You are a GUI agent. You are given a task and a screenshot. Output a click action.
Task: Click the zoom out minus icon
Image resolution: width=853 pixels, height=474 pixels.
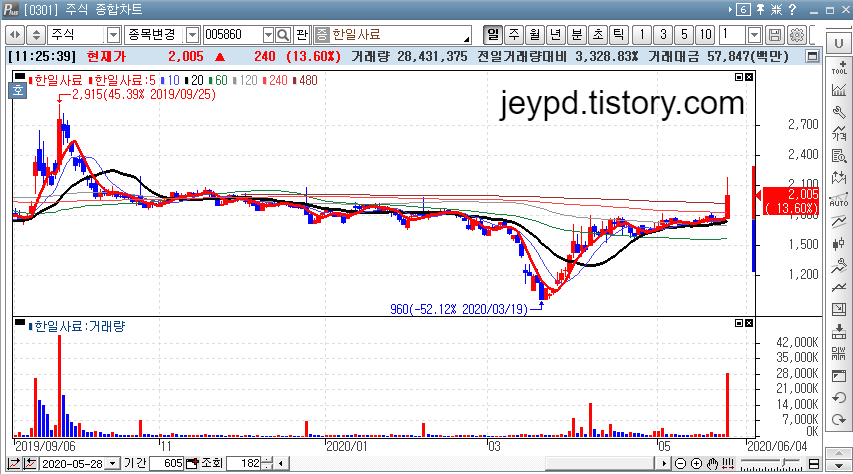[x=680, y=464]
